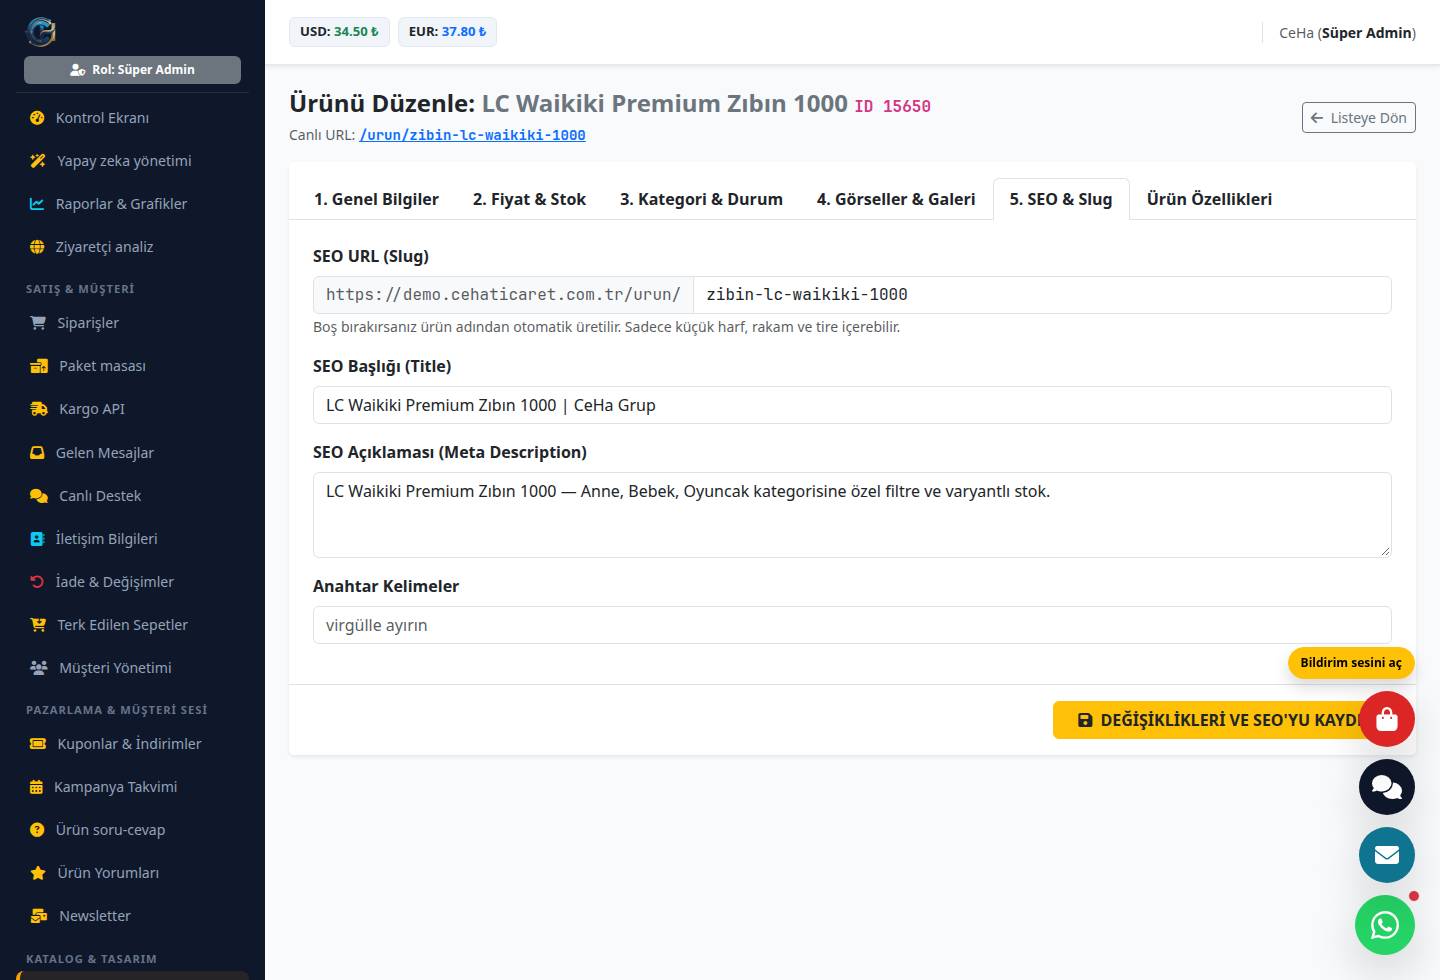The width and height of the screenshot is (1440, 980).
Task: Click the Gelen Mesajlar inbox icon
Action: (37, 453)
